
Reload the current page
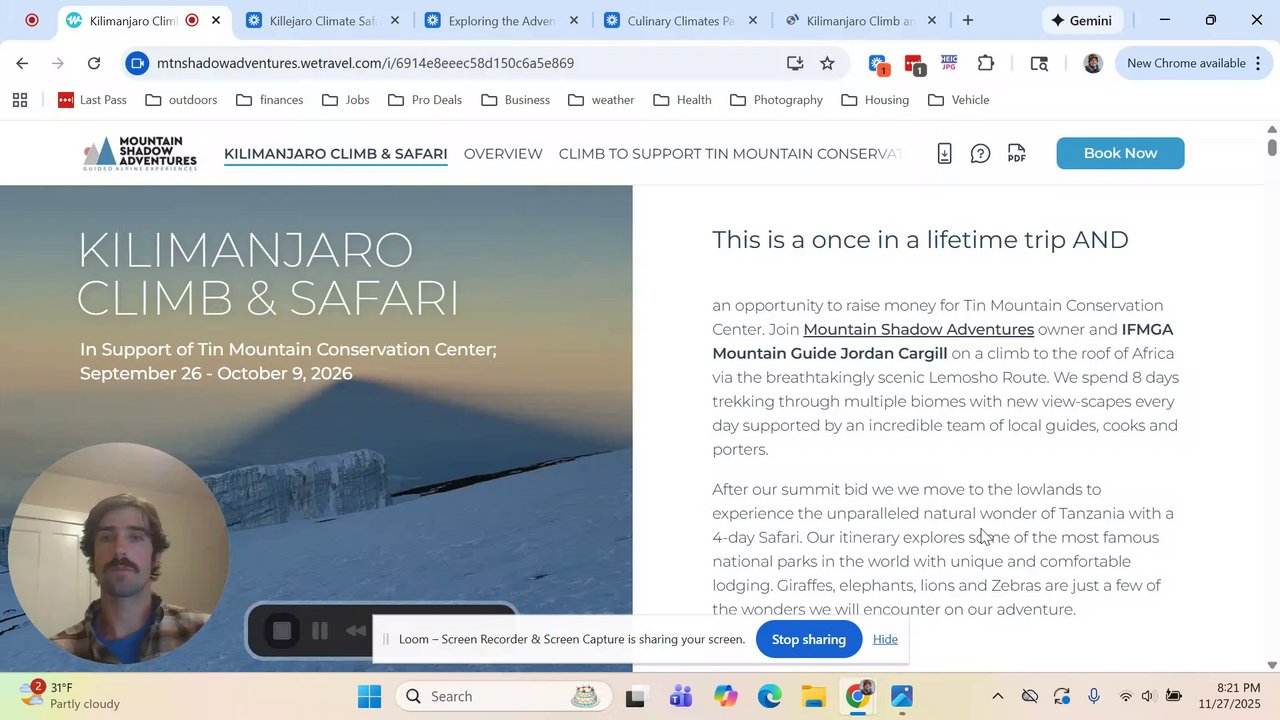click(94, 63)
